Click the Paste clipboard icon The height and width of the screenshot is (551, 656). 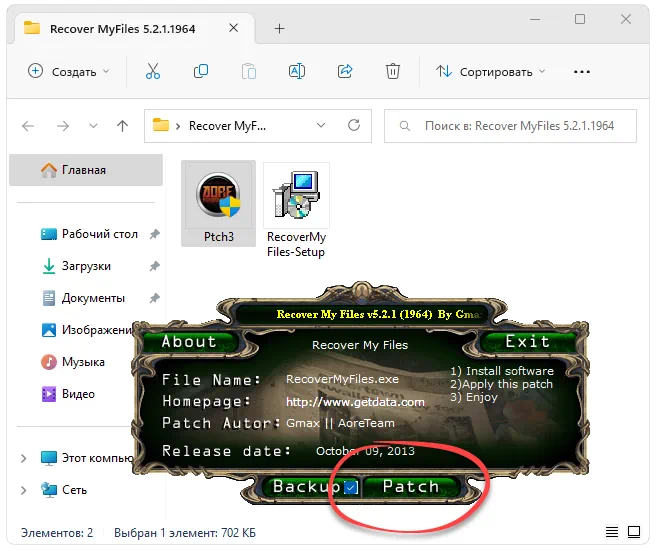tap(249, 72)
